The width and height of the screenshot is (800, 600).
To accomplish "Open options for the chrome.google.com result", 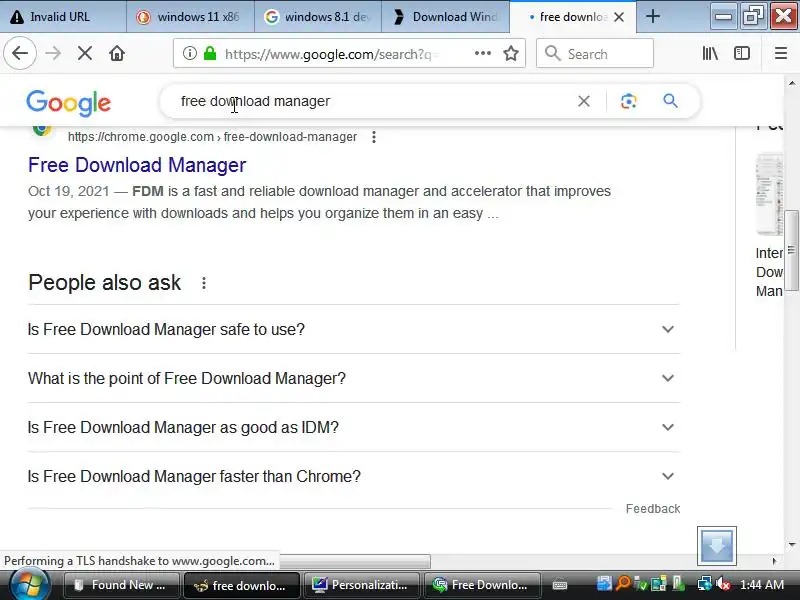I will pos(374,137).
